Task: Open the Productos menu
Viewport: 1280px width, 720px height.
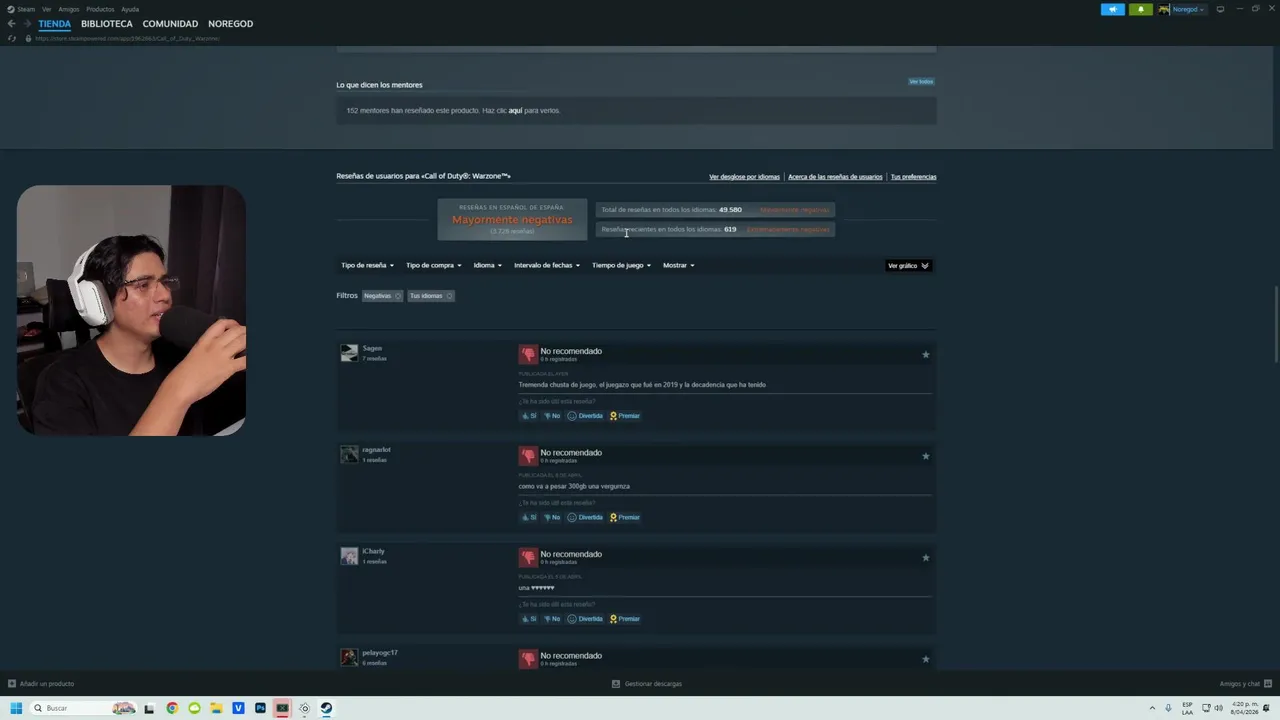Action: [100, 9]
